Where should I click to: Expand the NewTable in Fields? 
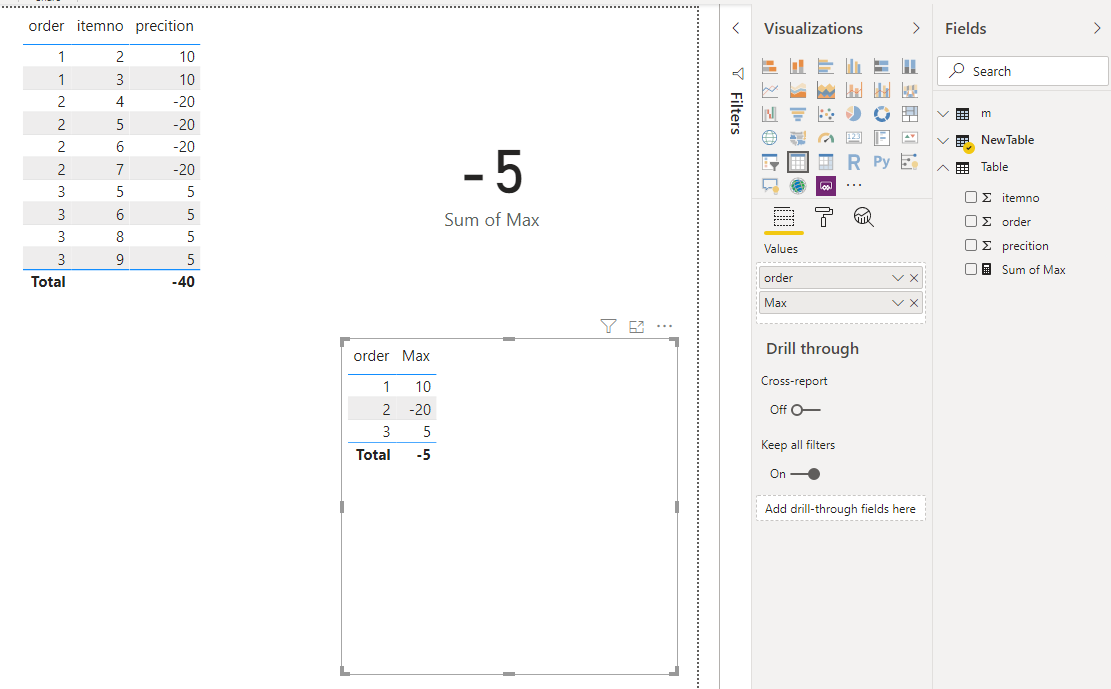click(x=943, y=140)
